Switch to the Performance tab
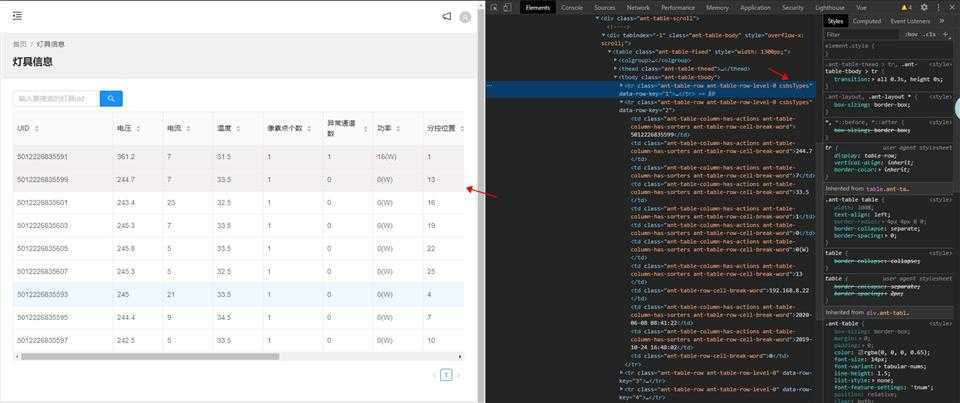This screenshot has width=960, height=403. coord(678,7)
